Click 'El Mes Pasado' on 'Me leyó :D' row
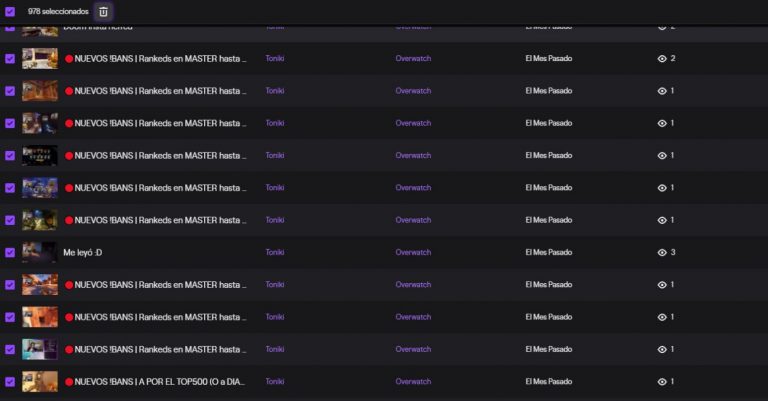768x401 pixels. pyautogui.click(x=549, y=253)
